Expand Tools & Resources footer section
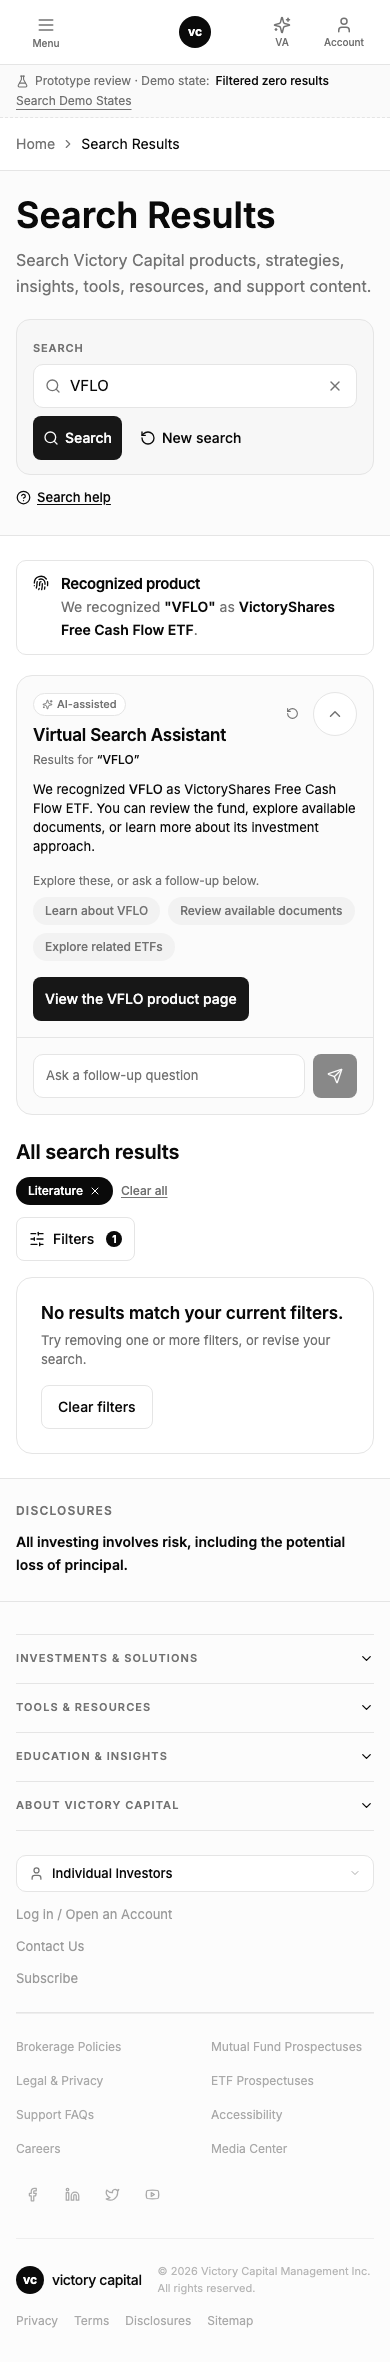390x2362 pixels. click(195, 1707)
